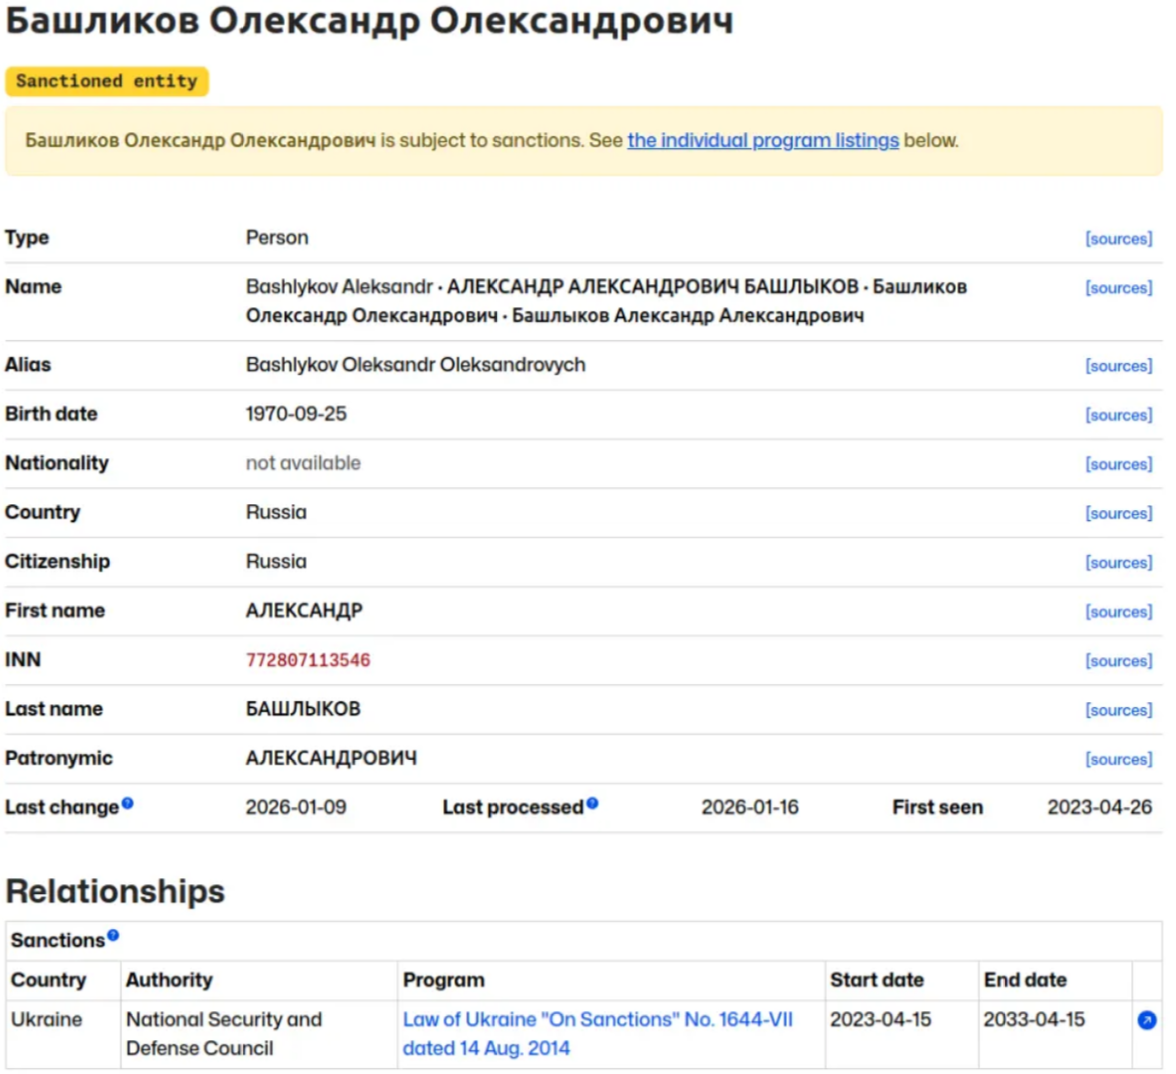Show sources for the Type row

1118,239
